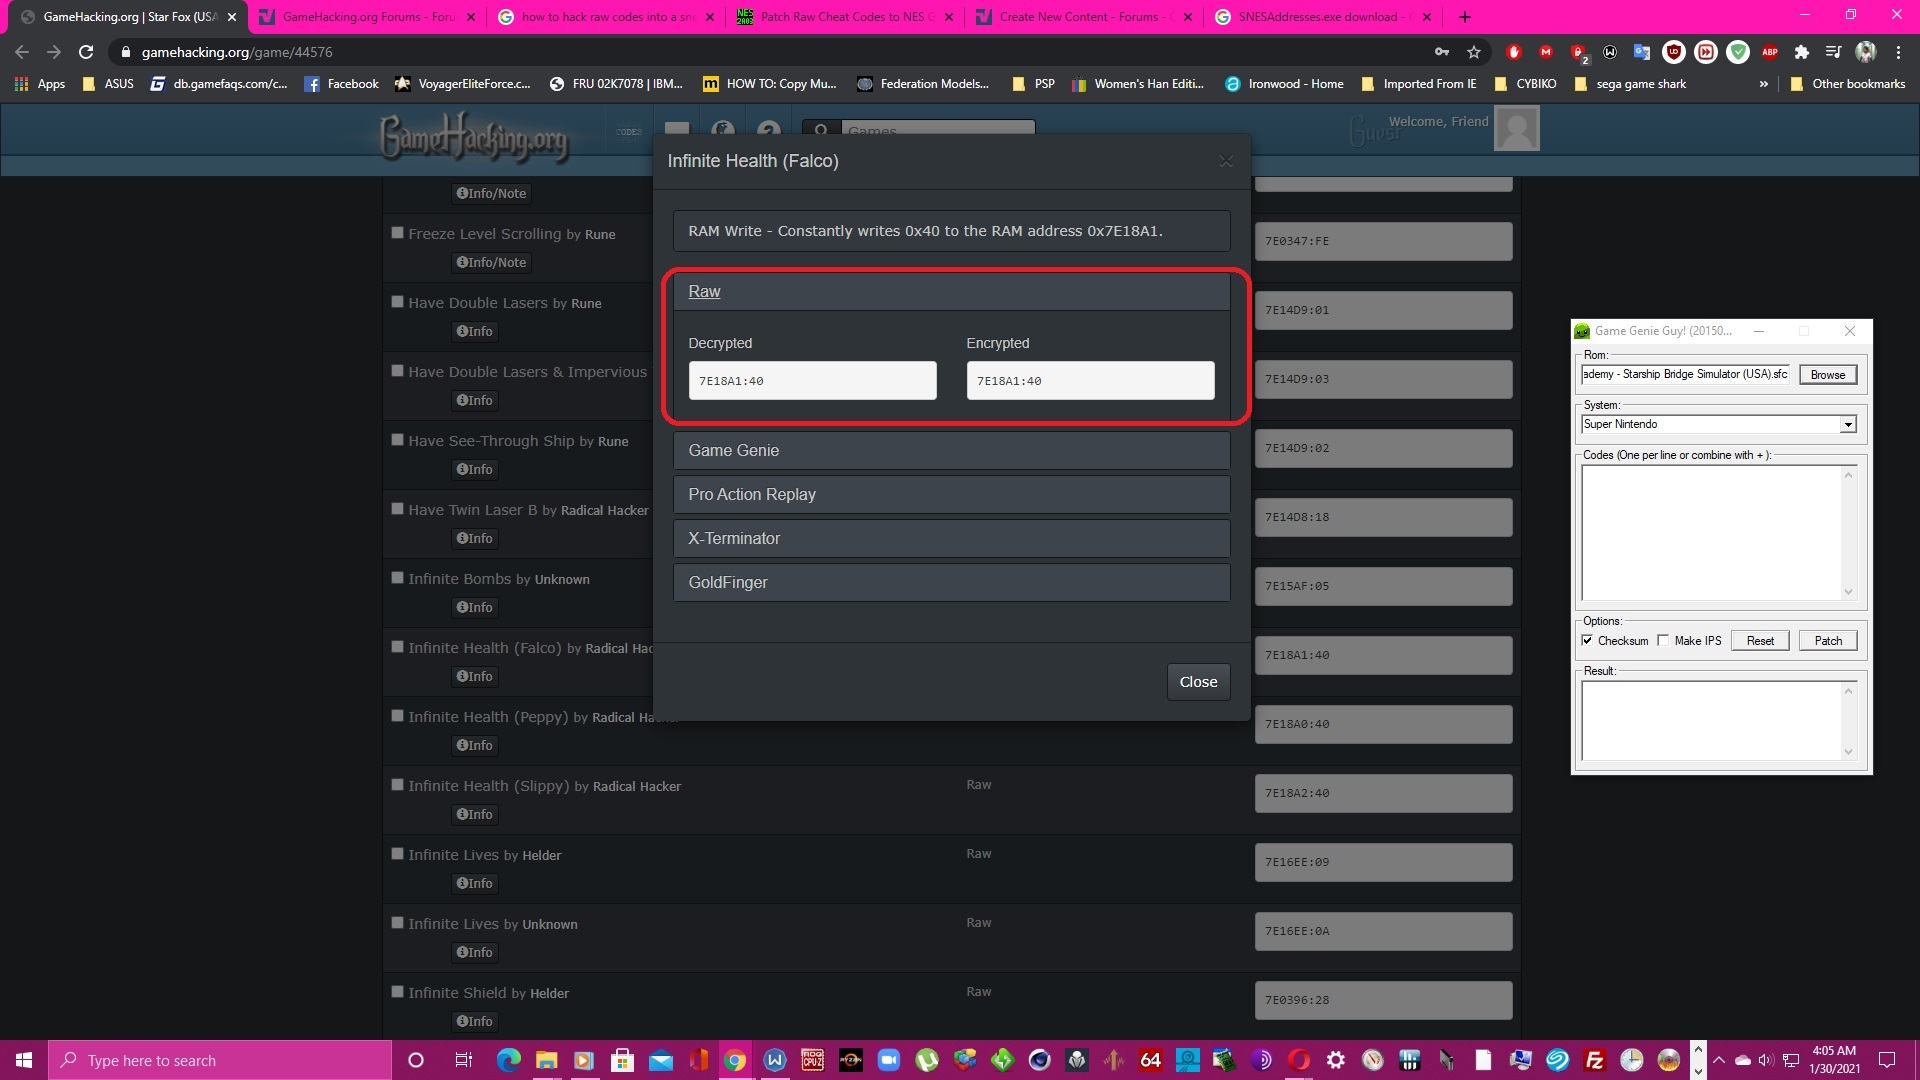
Task: Open the Google Translate extension
Action: click(x=1642, y=52)
